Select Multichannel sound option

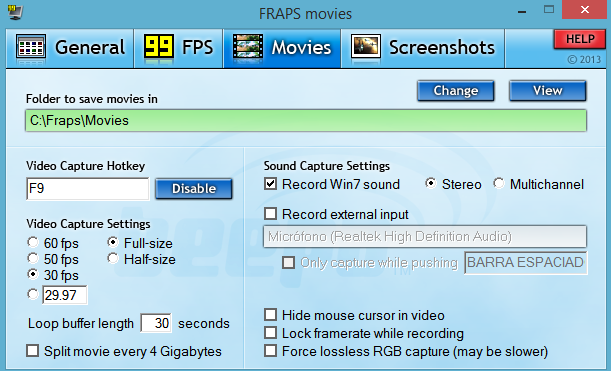click(x=498, y=184)
